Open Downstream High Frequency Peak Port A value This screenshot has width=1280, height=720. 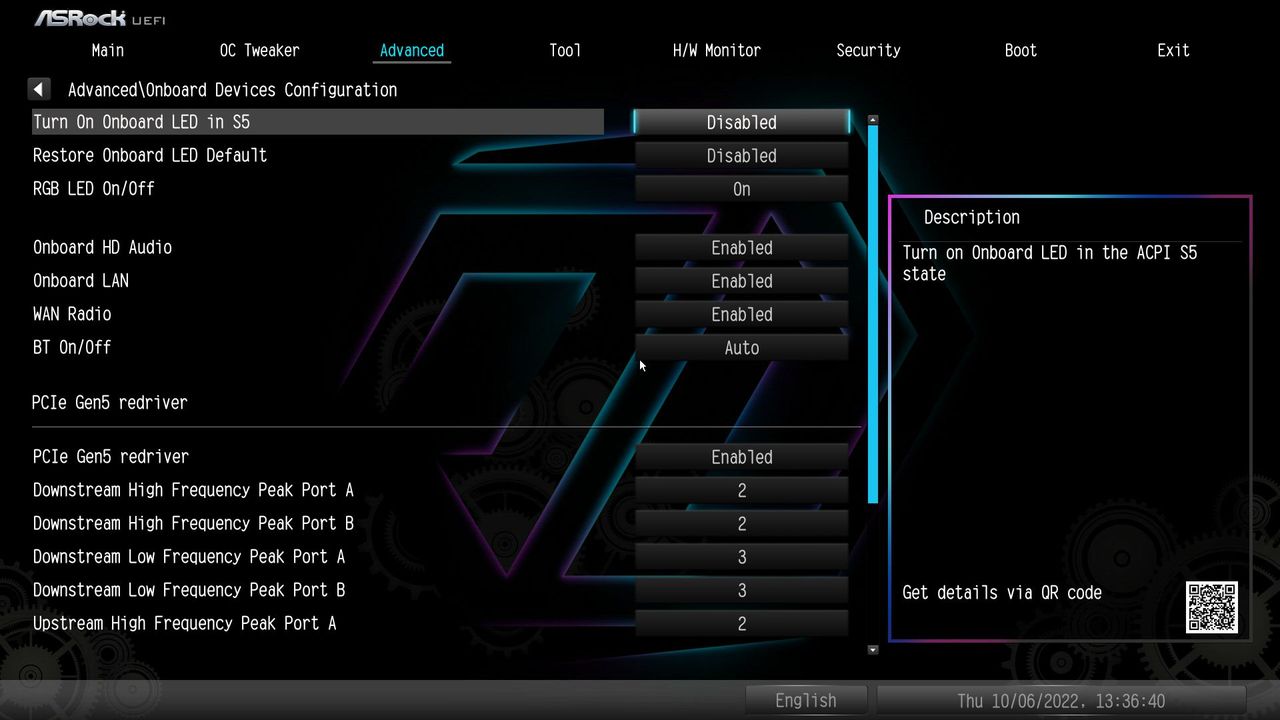742,490
